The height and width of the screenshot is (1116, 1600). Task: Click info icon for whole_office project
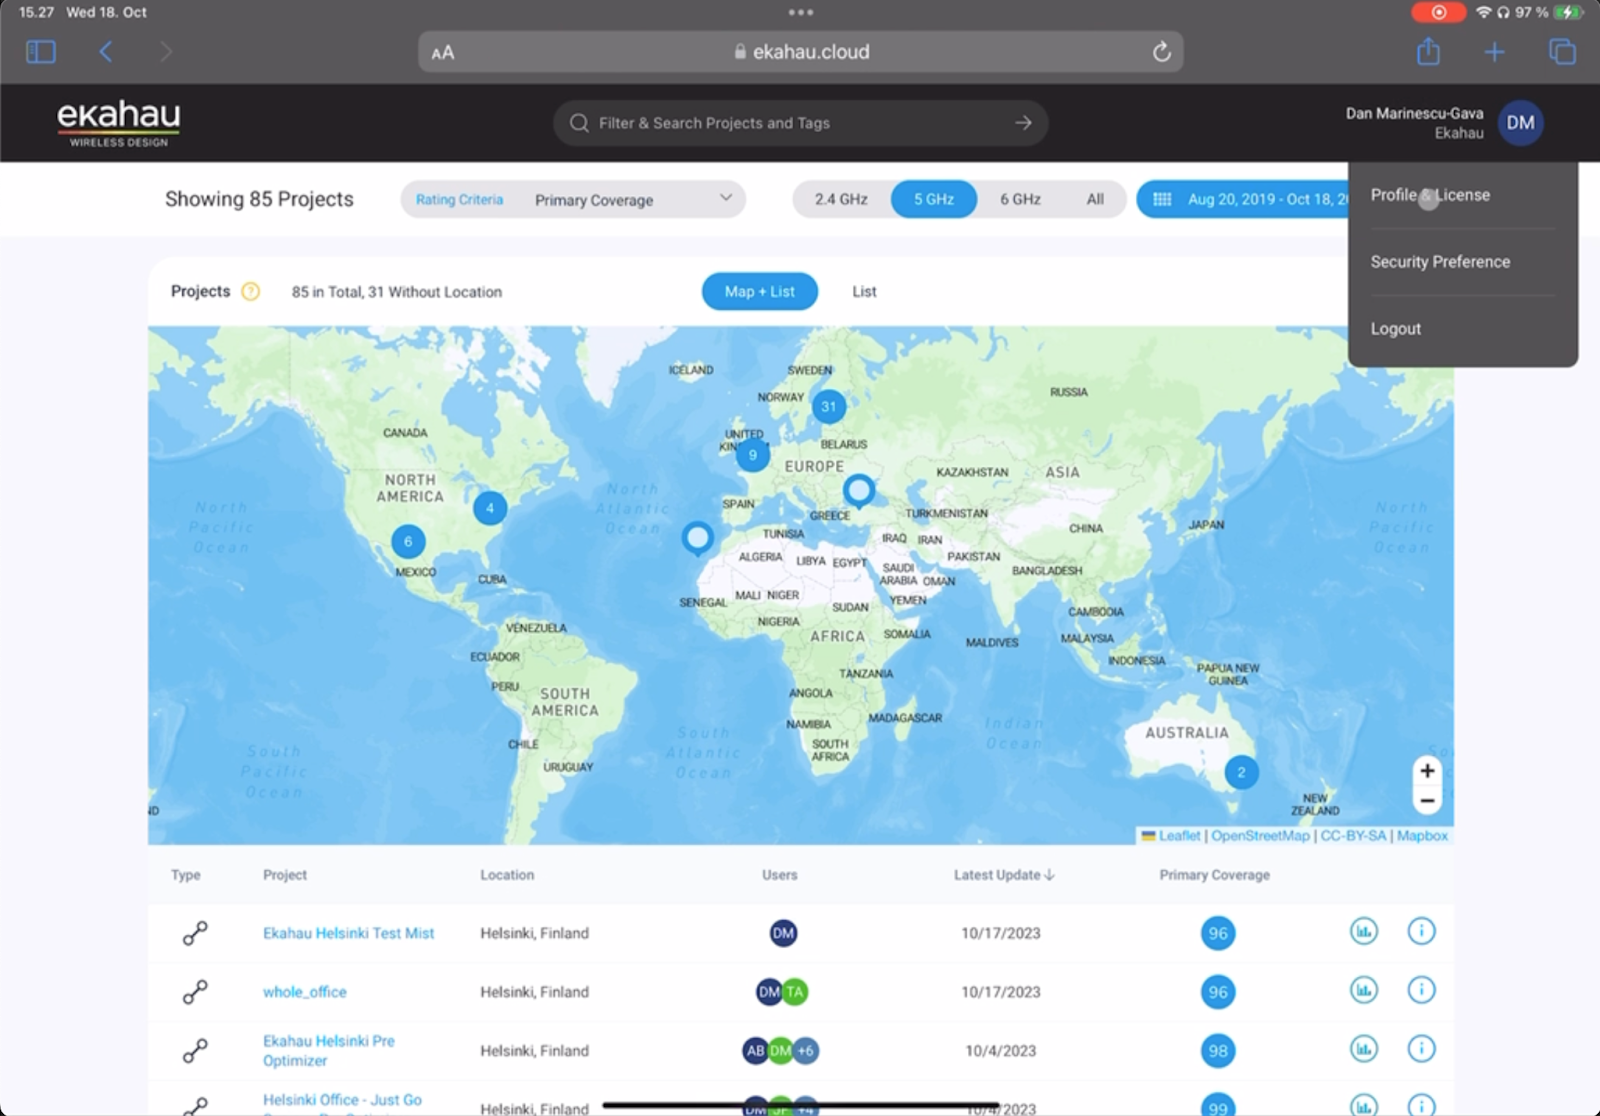1421,991
